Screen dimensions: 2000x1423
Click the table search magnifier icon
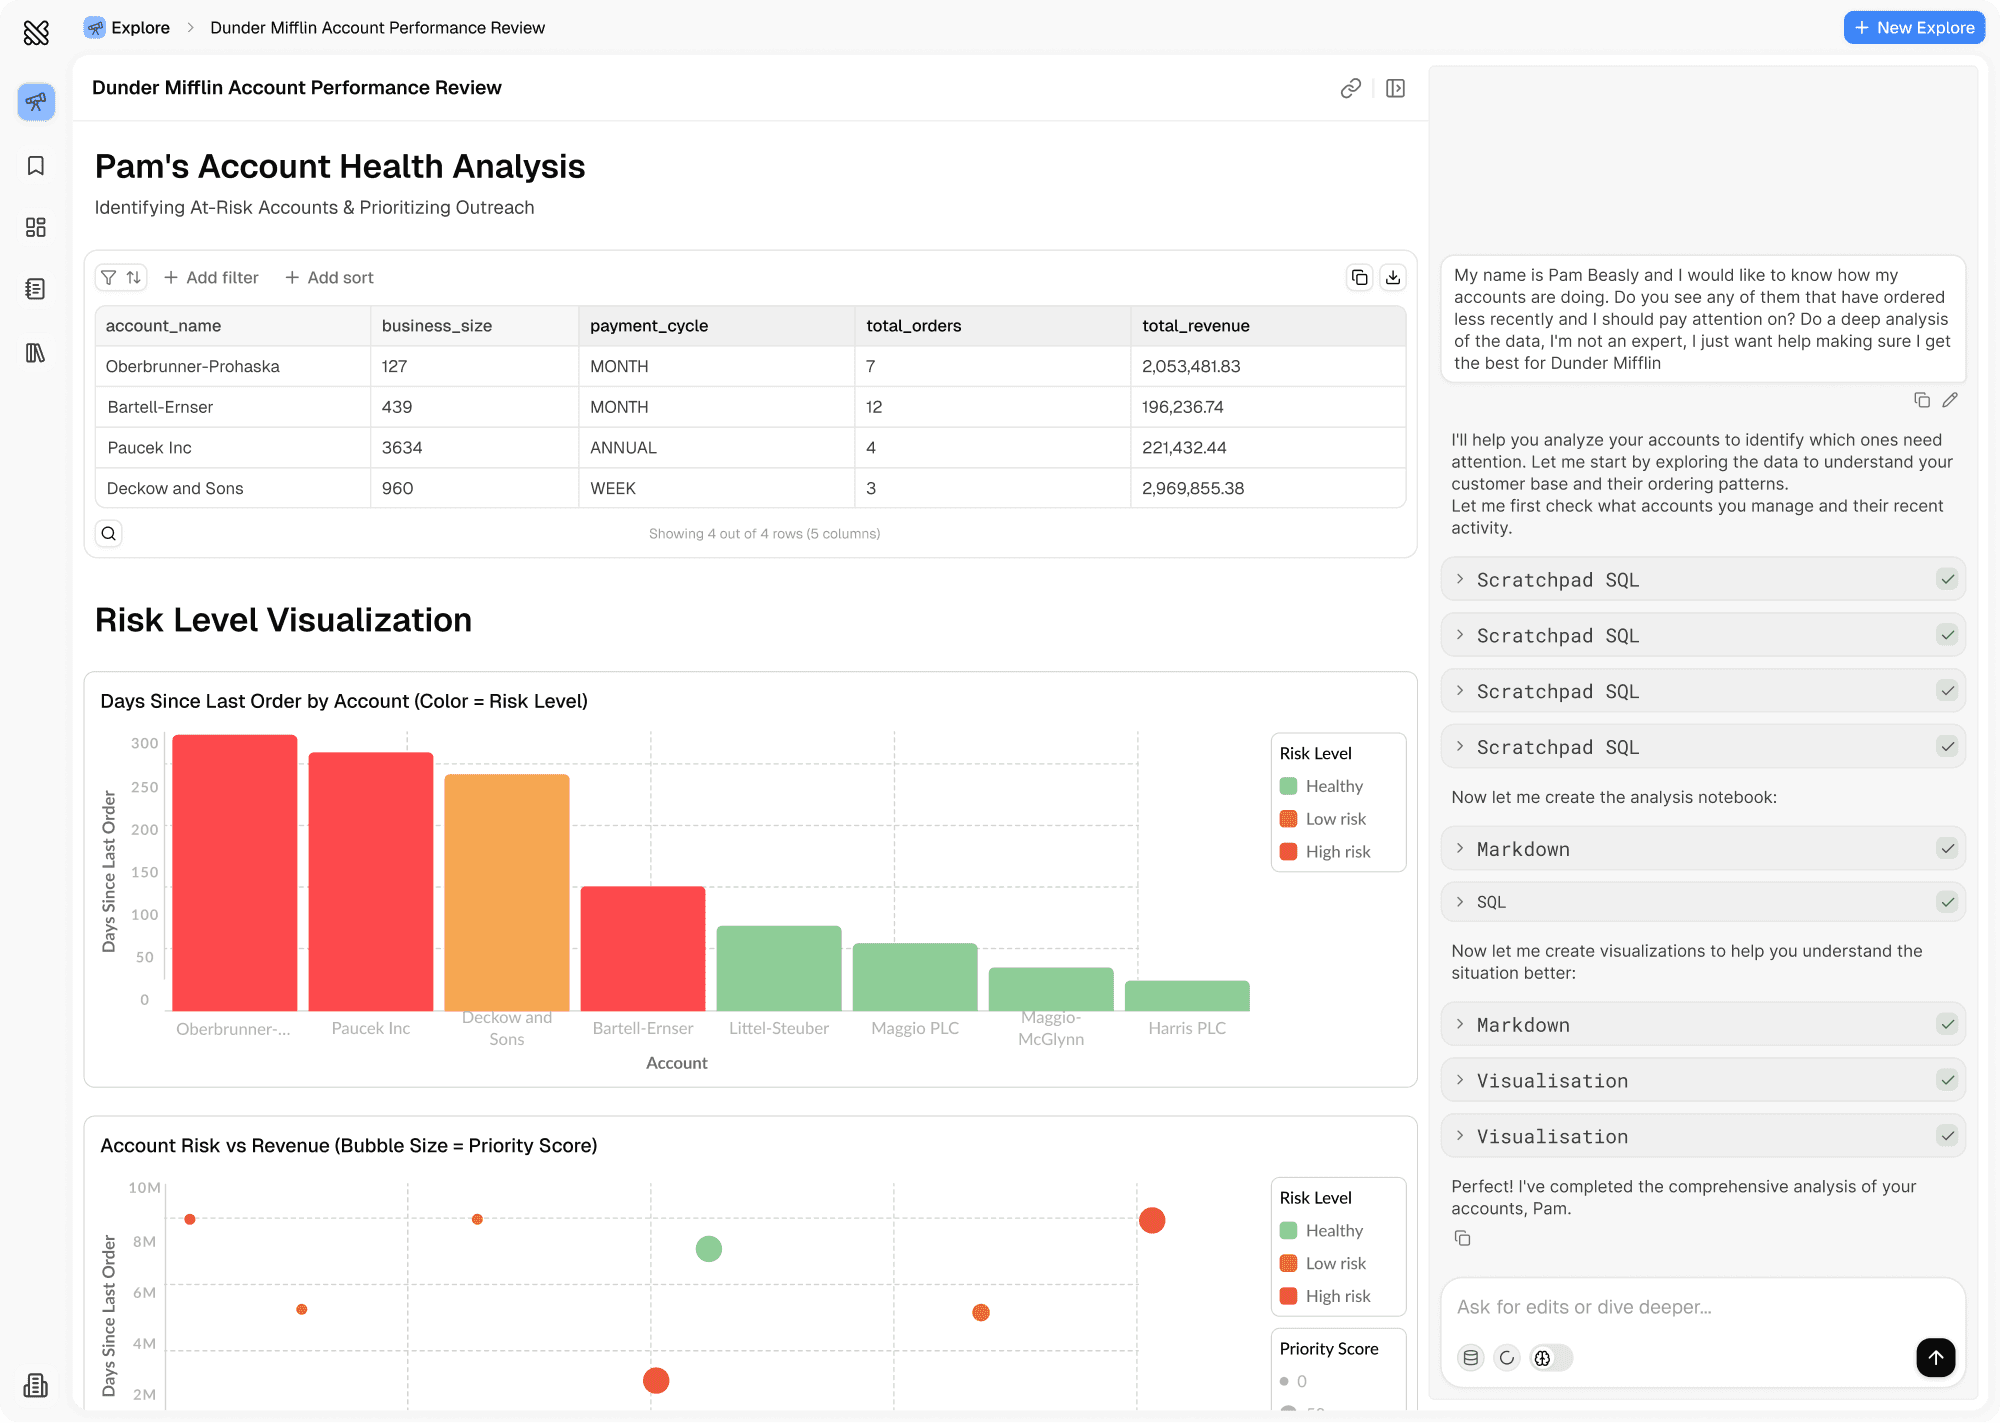pos(109,534)
